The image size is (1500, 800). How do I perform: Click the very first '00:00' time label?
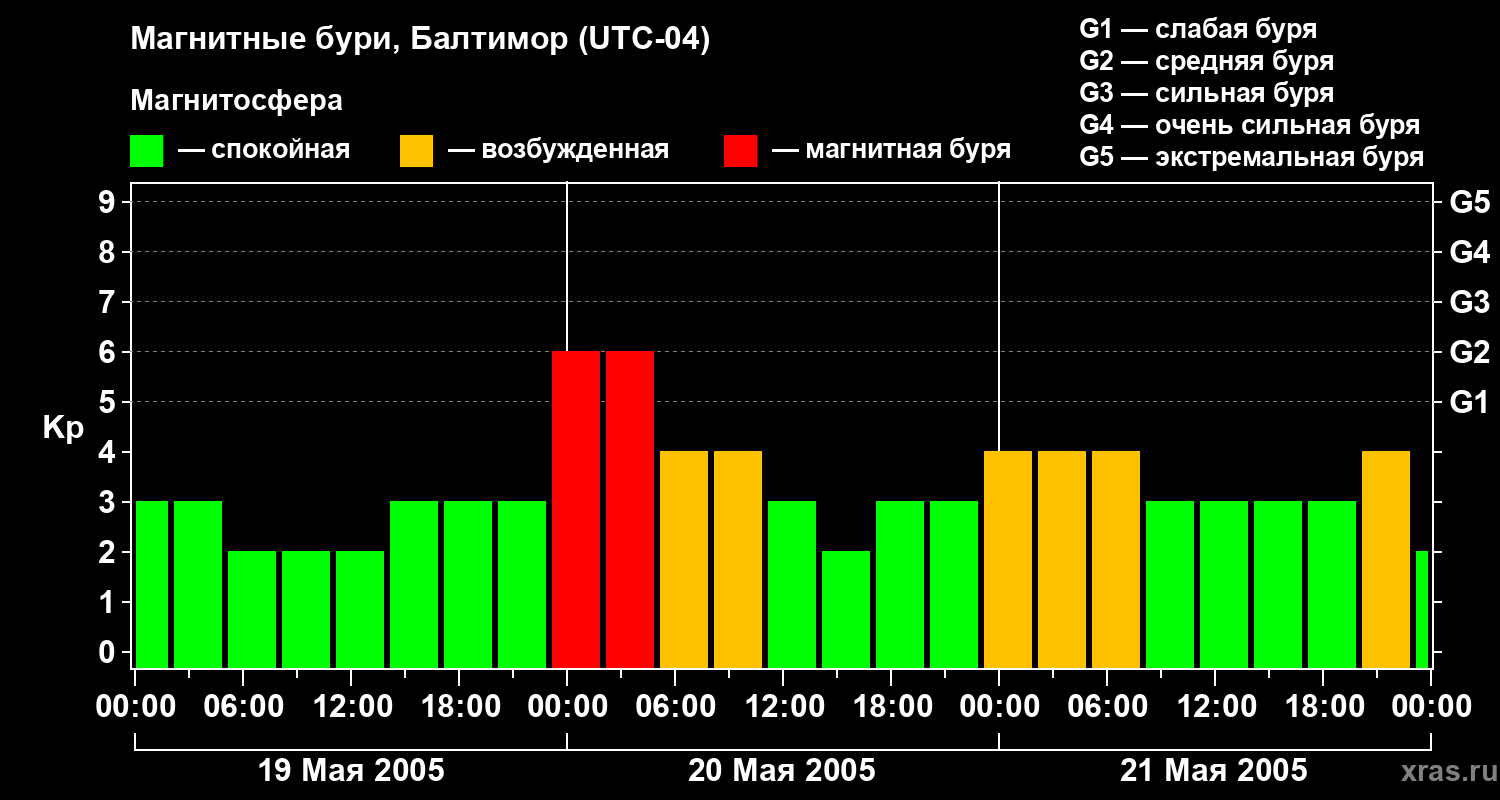(x=136, y=707)
